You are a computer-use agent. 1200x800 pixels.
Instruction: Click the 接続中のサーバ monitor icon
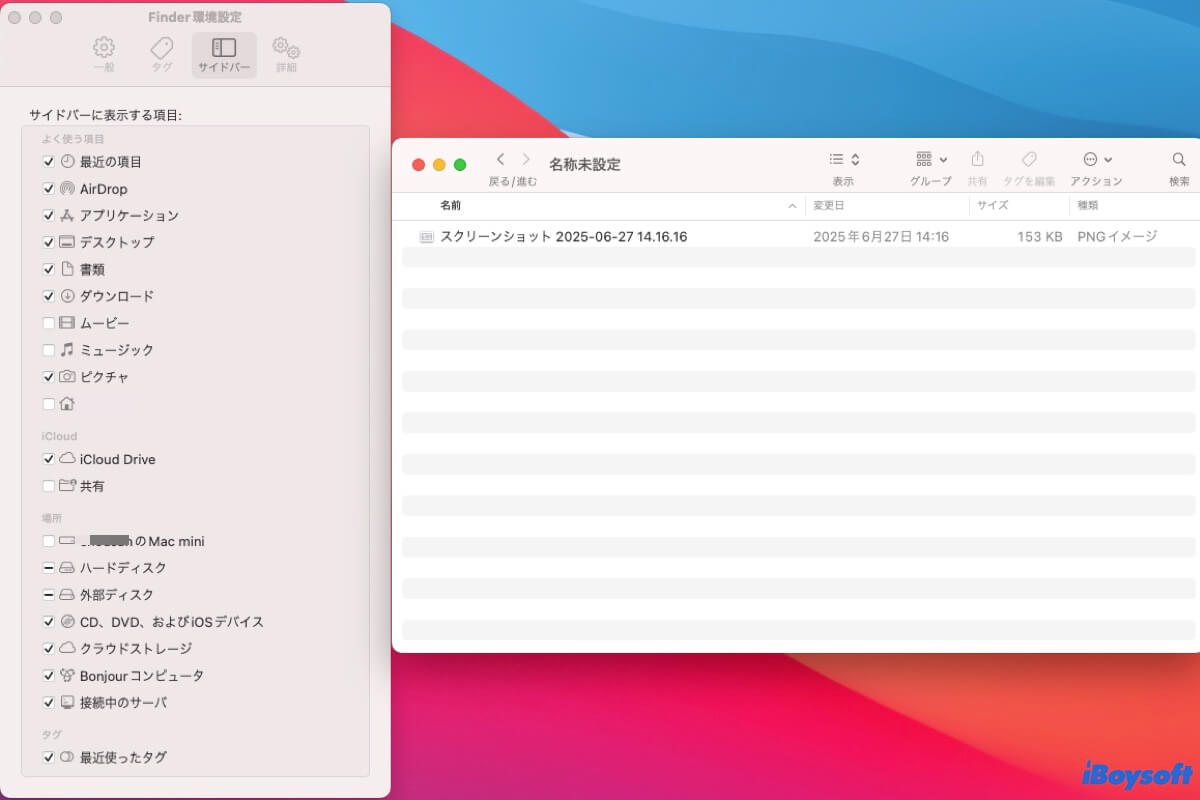pyautogui.click(x=67, y=703)
